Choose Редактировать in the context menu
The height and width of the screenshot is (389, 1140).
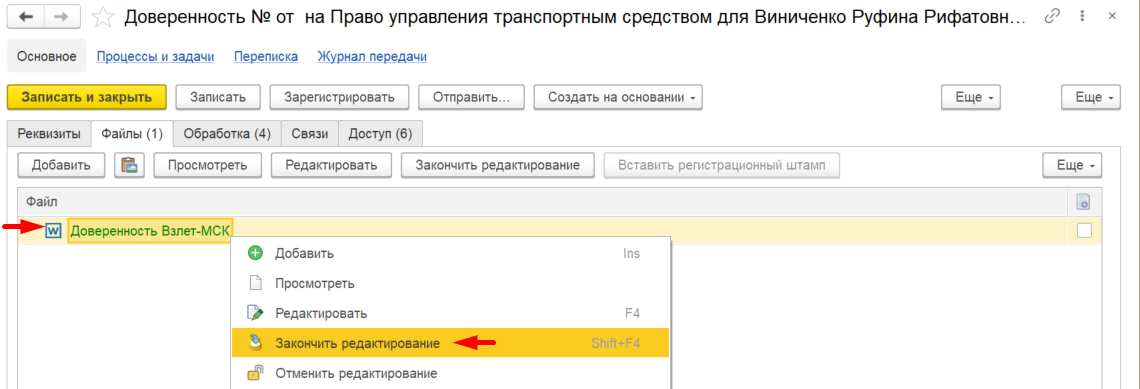coord(451,313)
